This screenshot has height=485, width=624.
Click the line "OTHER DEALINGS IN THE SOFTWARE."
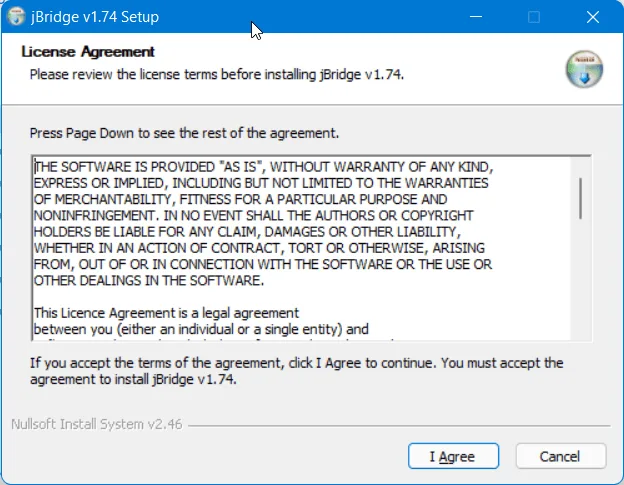(x=149, y=280)
